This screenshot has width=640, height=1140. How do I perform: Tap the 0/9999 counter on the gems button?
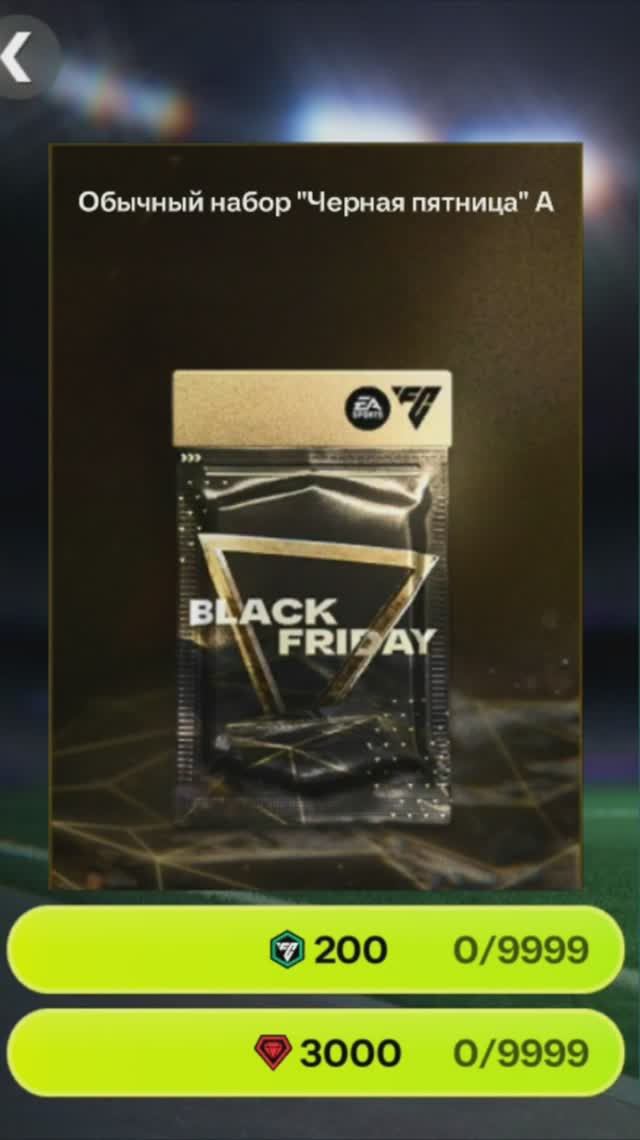[521, 1053]
